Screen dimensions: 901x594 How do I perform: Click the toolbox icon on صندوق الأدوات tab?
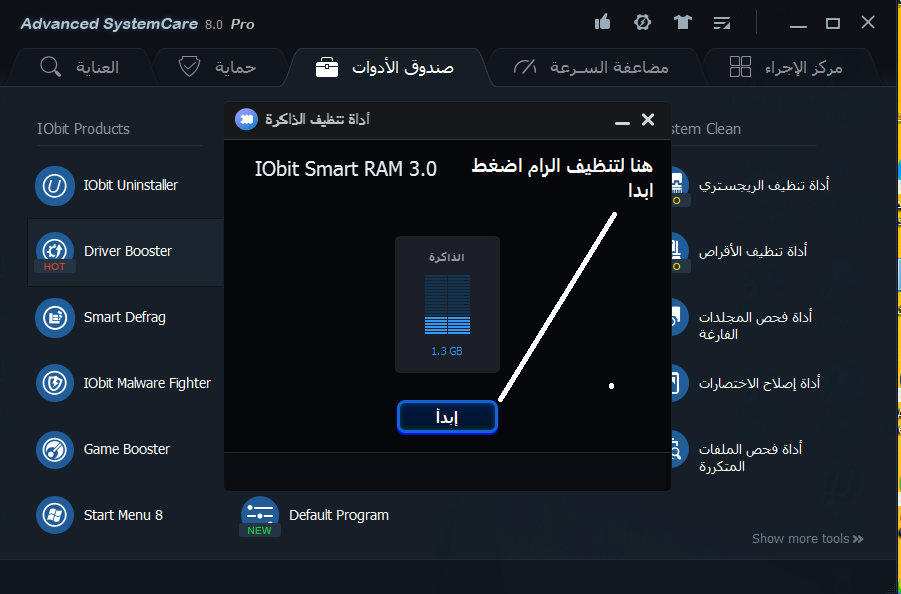327,67
